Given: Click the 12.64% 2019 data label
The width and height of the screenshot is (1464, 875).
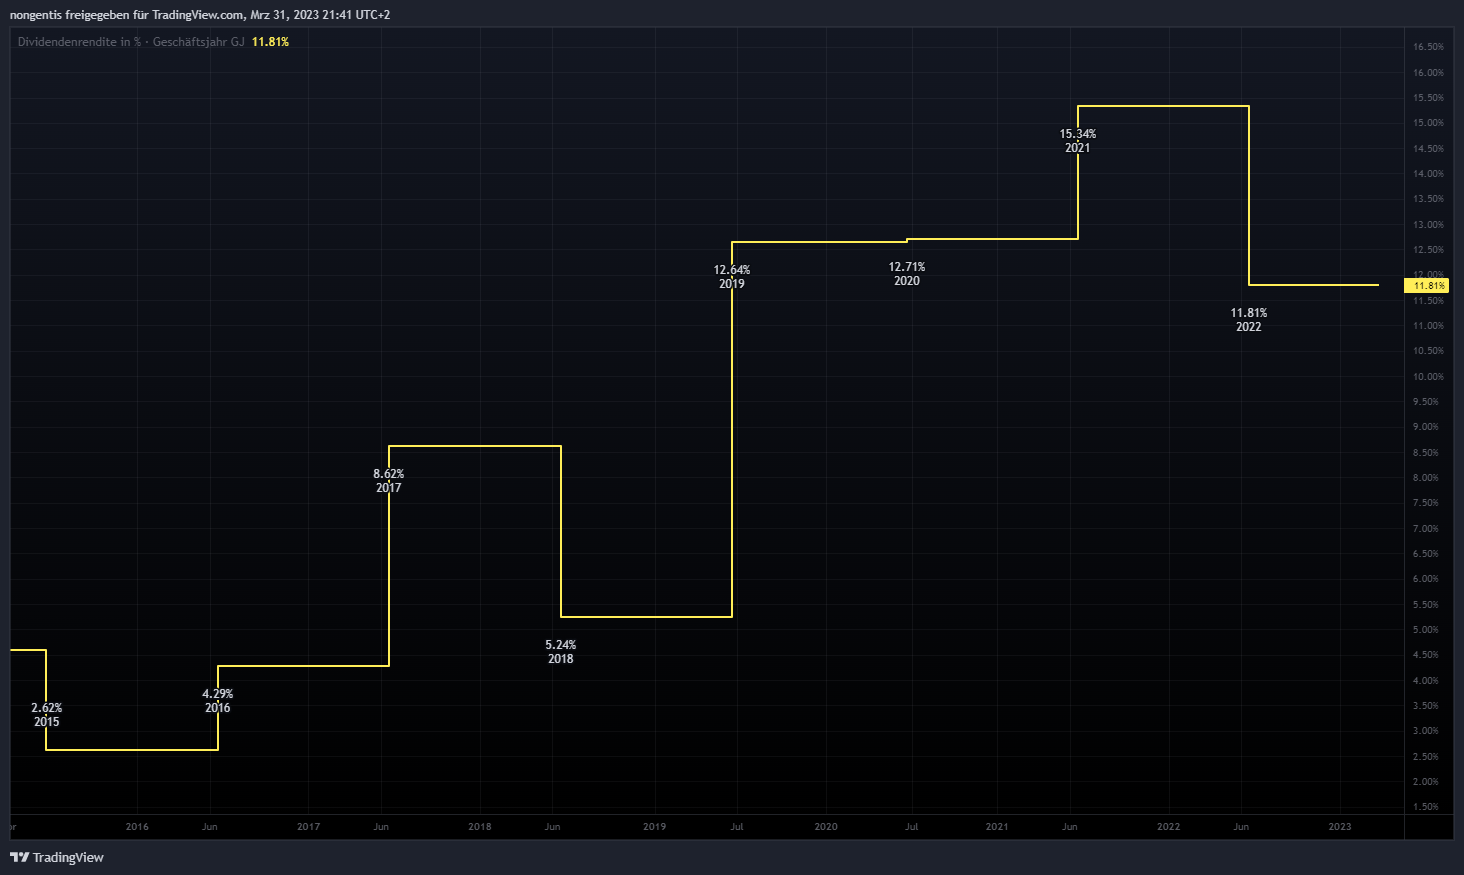Looking at the screenshot, I should [731, 277].
